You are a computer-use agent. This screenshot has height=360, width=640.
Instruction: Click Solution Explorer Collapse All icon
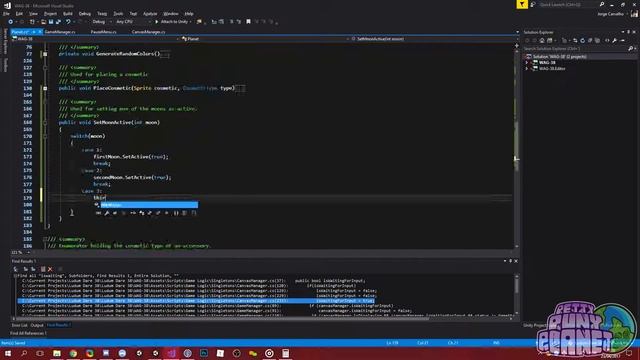[590, 40]
